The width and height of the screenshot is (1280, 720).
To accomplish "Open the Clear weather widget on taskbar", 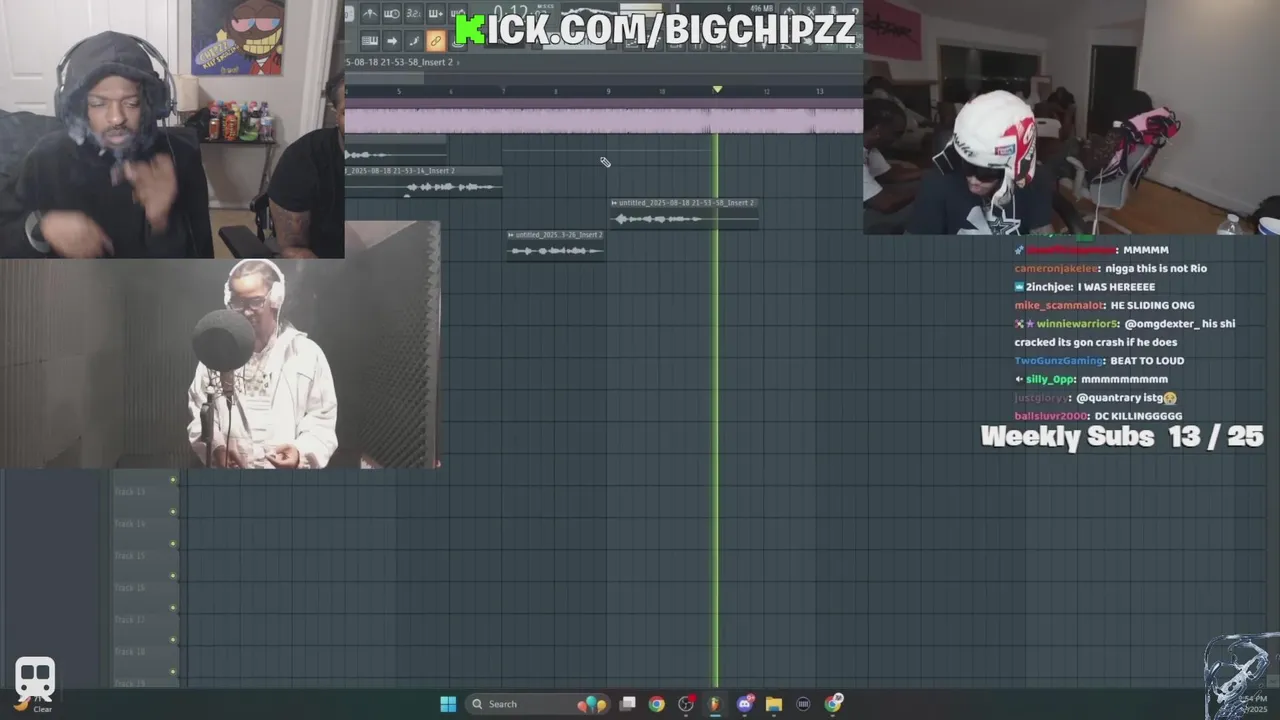I will pos(36,704).
